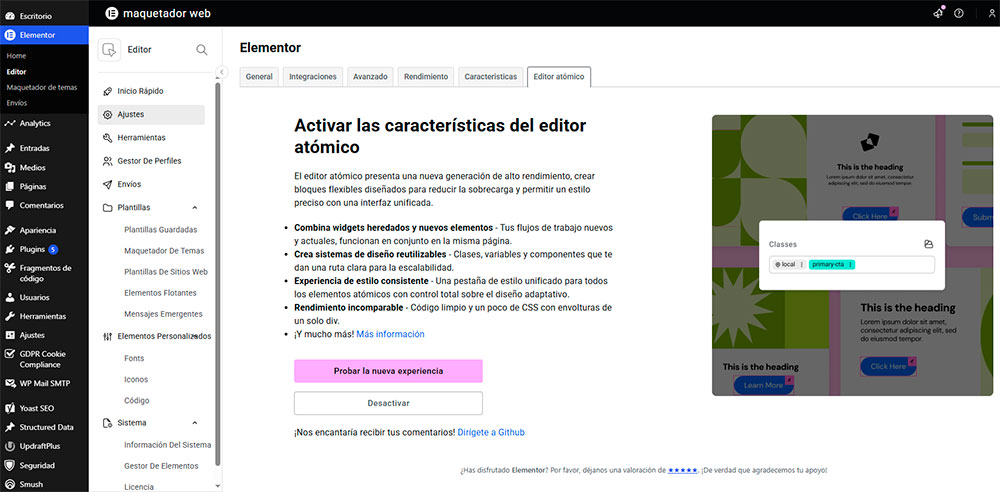Open search in the Editor sidebar
1000x492 pixels.
202,50
